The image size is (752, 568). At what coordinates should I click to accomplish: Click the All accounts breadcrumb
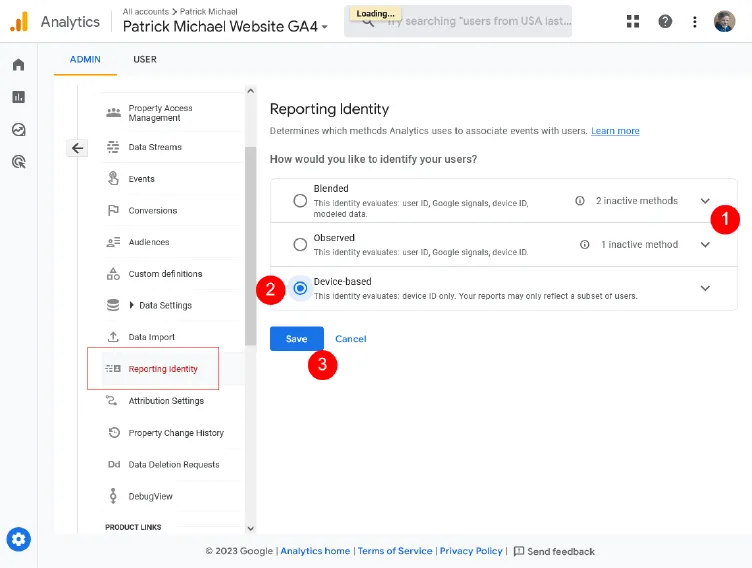click(146, 12)
